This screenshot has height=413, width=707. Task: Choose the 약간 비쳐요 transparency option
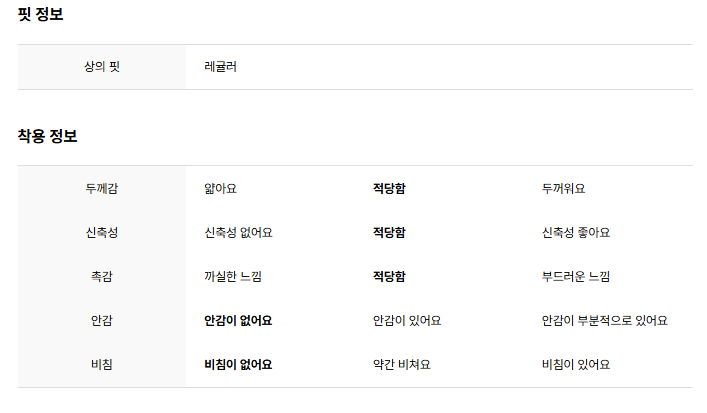(402, 364)
